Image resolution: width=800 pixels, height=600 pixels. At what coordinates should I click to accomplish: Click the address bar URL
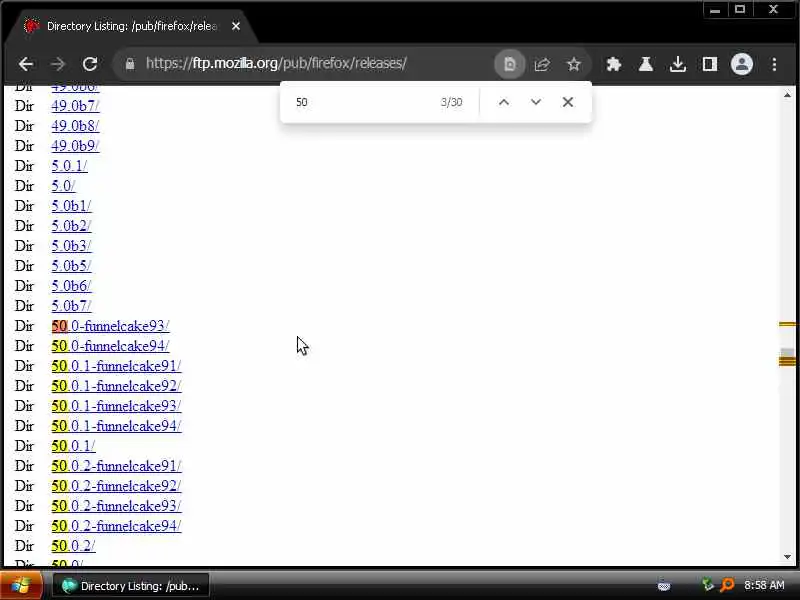point(276,63)
